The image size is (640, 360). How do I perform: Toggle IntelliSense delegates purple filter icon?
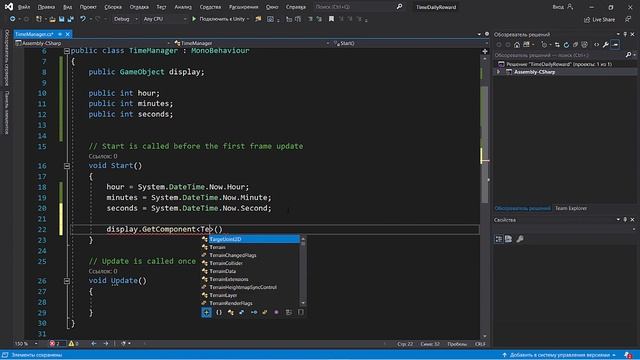[x=276, y=312]
